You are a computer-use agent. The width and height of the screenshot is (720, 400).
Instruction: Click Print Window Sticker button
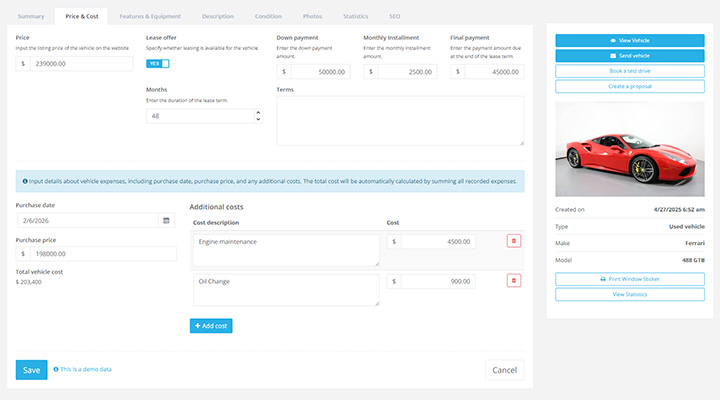point(630,279)
